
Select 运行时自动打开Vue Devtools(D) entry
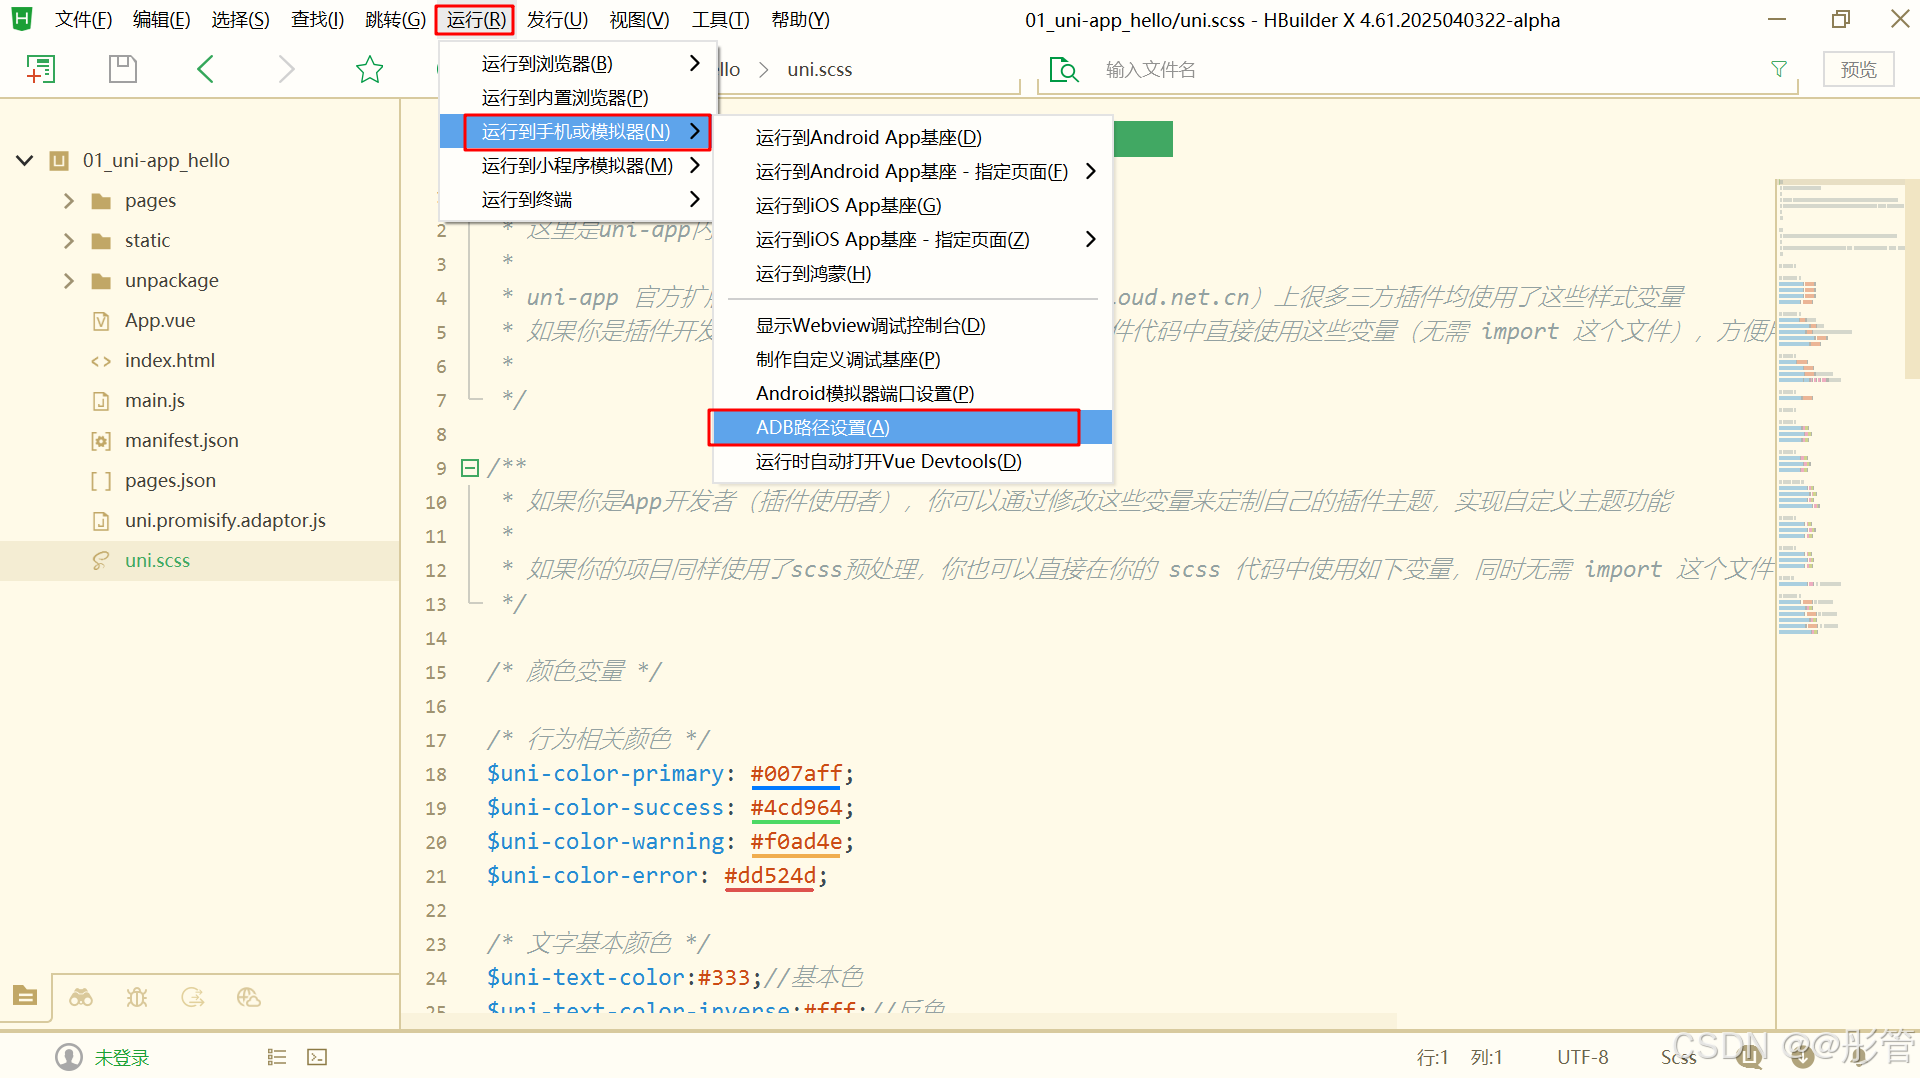[912, 461]
